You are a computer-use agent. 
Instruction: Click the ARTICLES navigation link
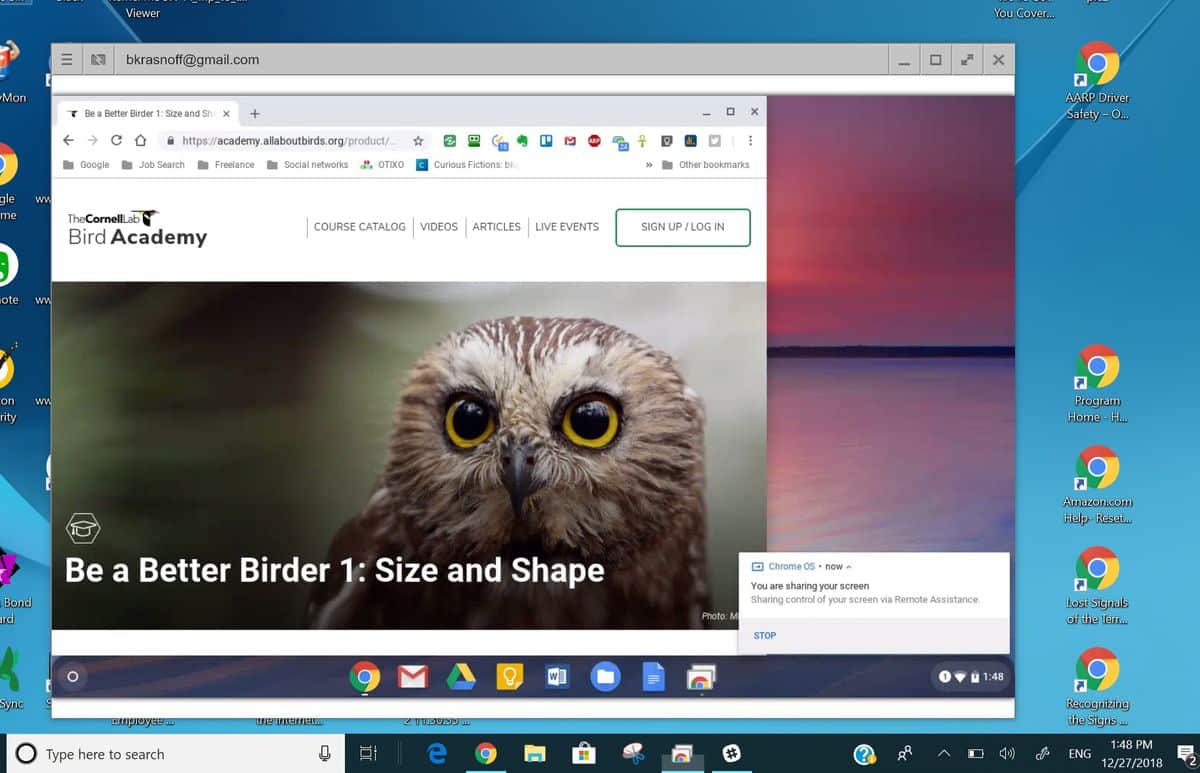click(x=496, y=227)
